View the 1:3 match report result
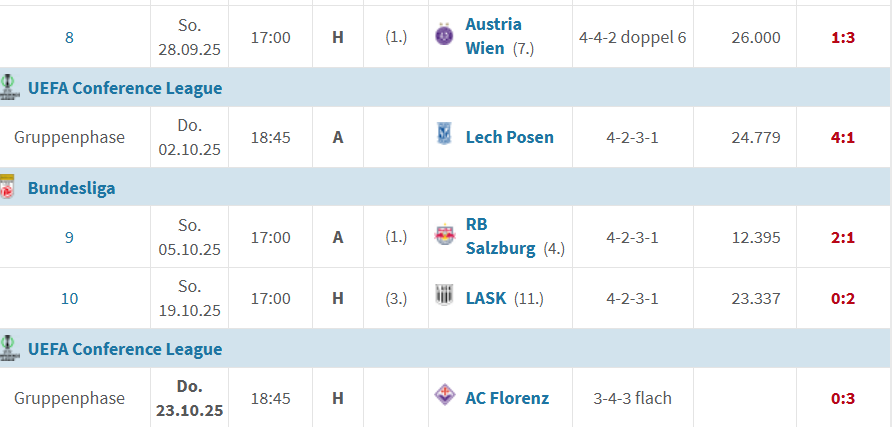892x427 pixels. [x=843, y=37]
